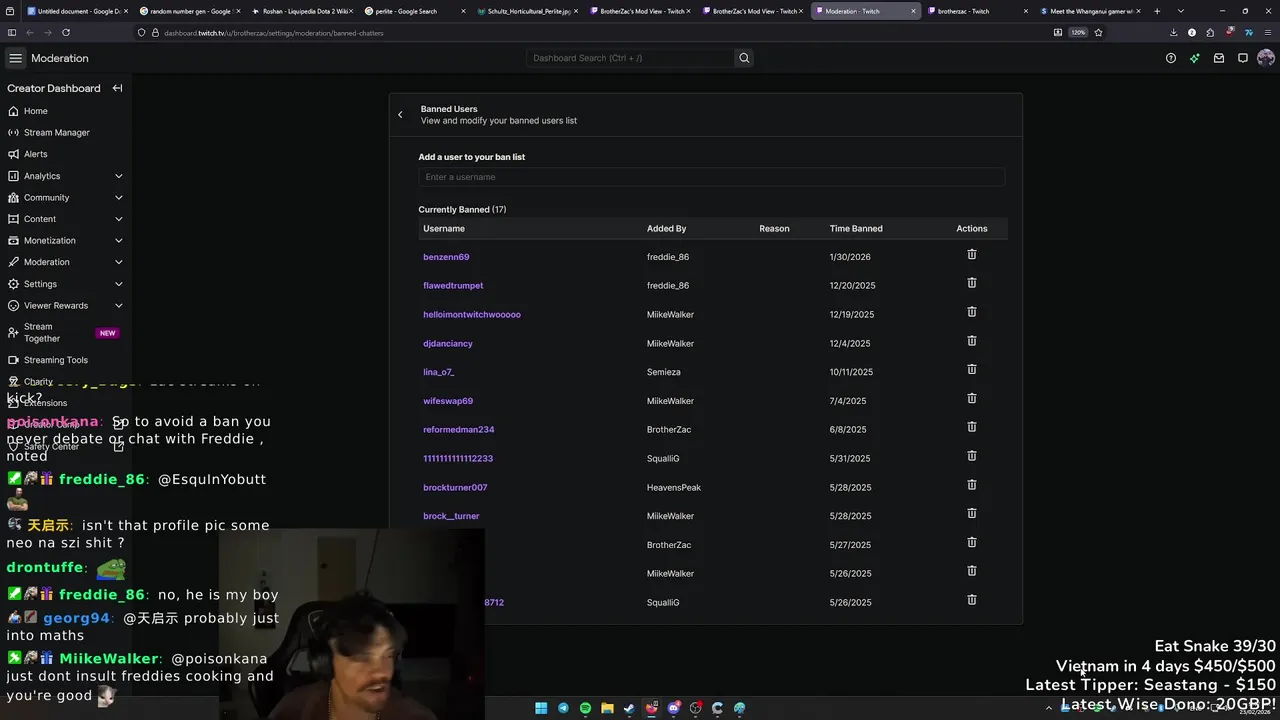Unban benzenn69 with trash icon

click(971, 255)
